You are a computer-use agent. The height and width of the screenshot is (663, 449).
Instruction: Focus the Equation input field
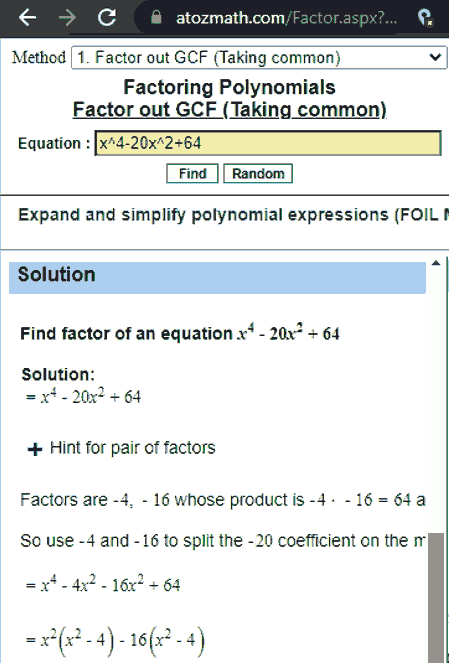coord(268,143)
